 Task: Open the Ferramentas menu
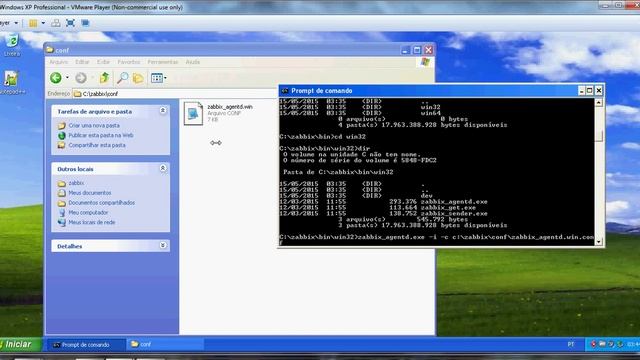[x=163, y=62]
